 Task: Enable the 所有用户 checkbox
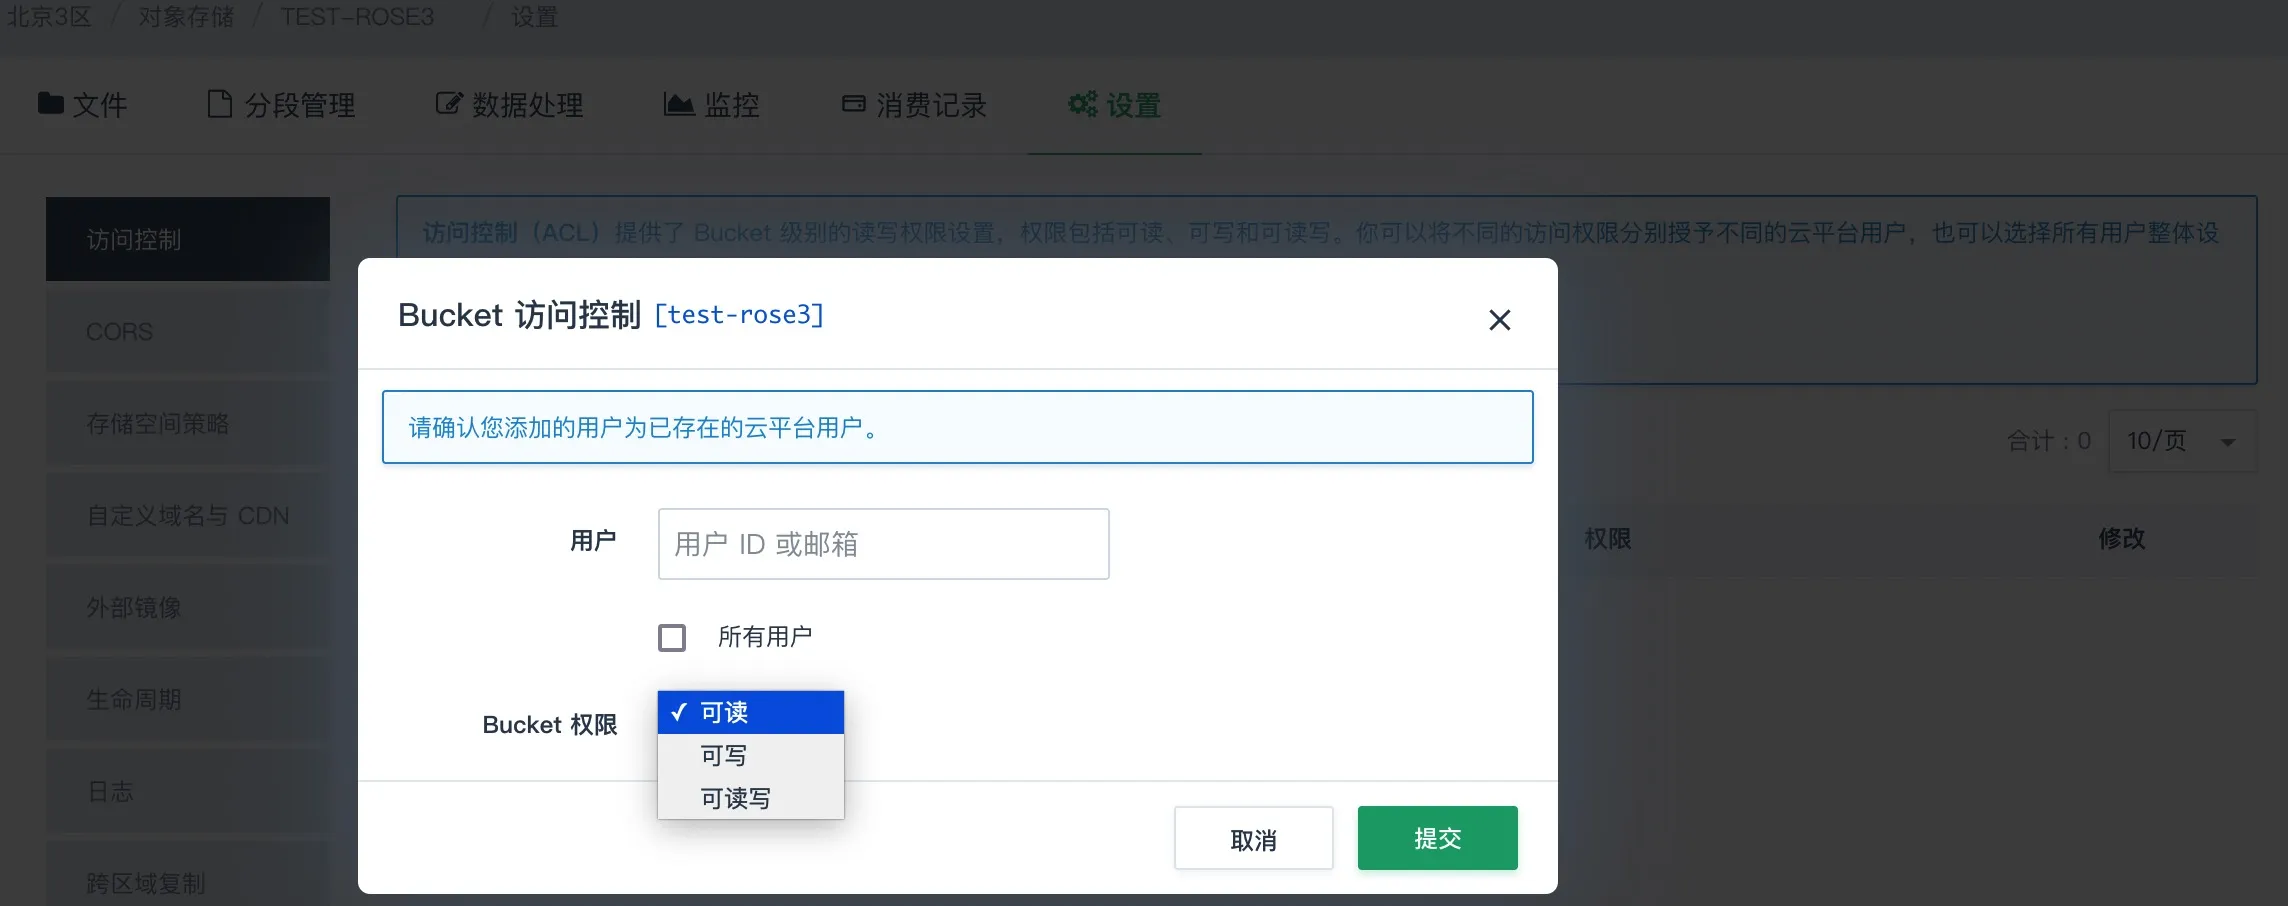[x=672, y=638]
